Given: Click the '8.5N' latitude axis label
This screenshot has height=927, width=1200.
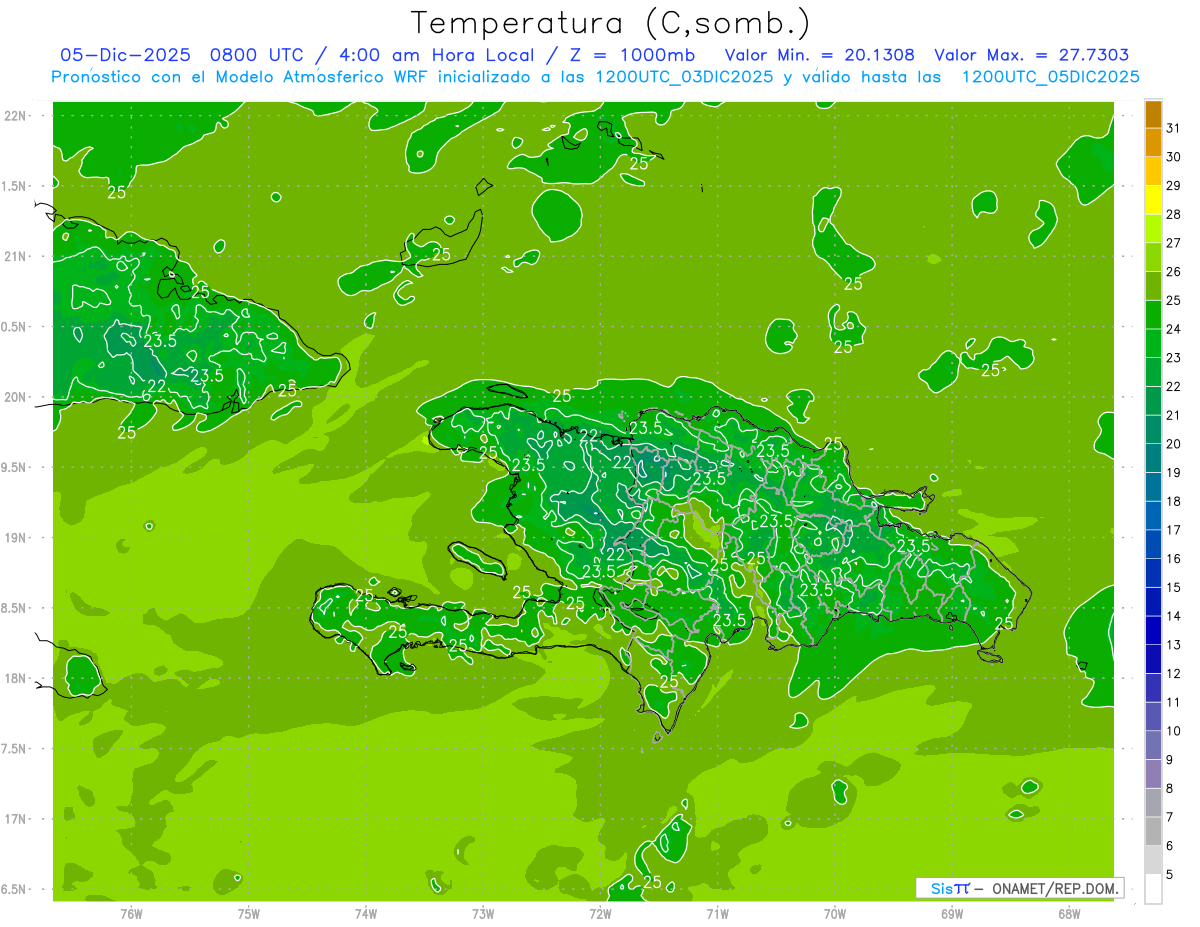Looking at the screenshot, I should click(14, 608).
